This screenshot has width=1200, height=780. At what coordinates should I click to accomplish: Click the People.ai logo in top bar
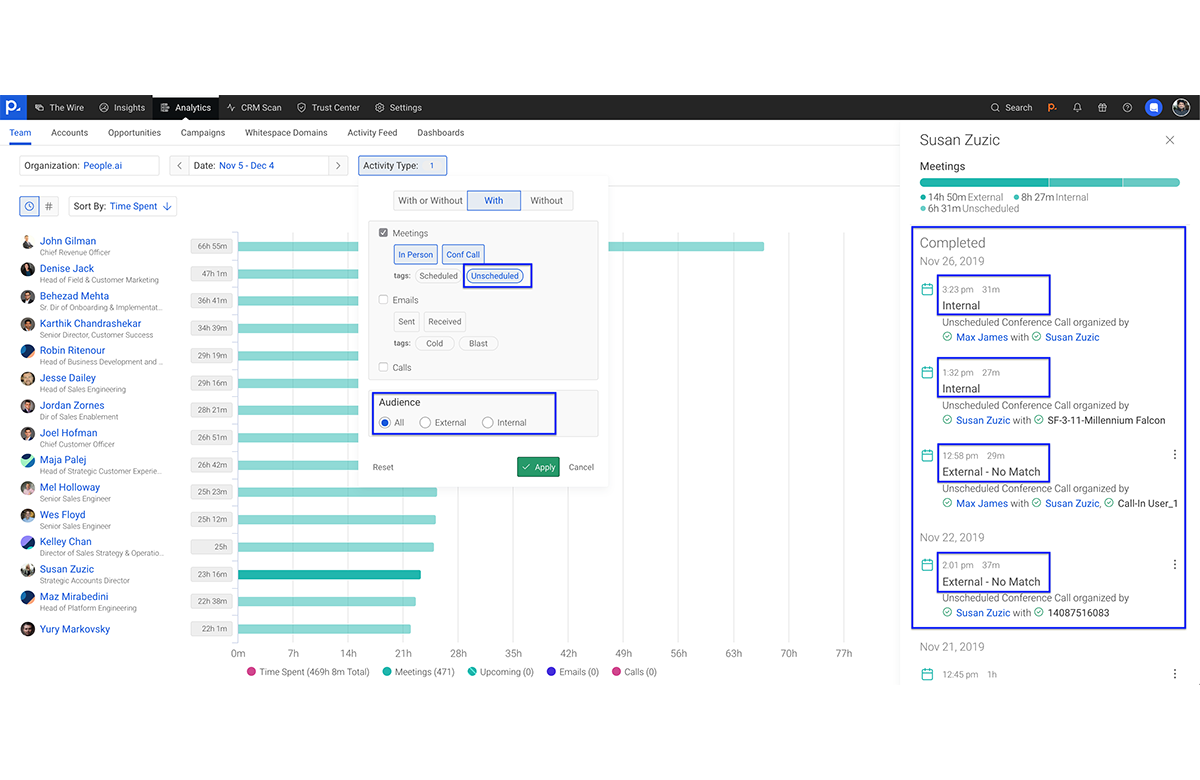[12, 107]
